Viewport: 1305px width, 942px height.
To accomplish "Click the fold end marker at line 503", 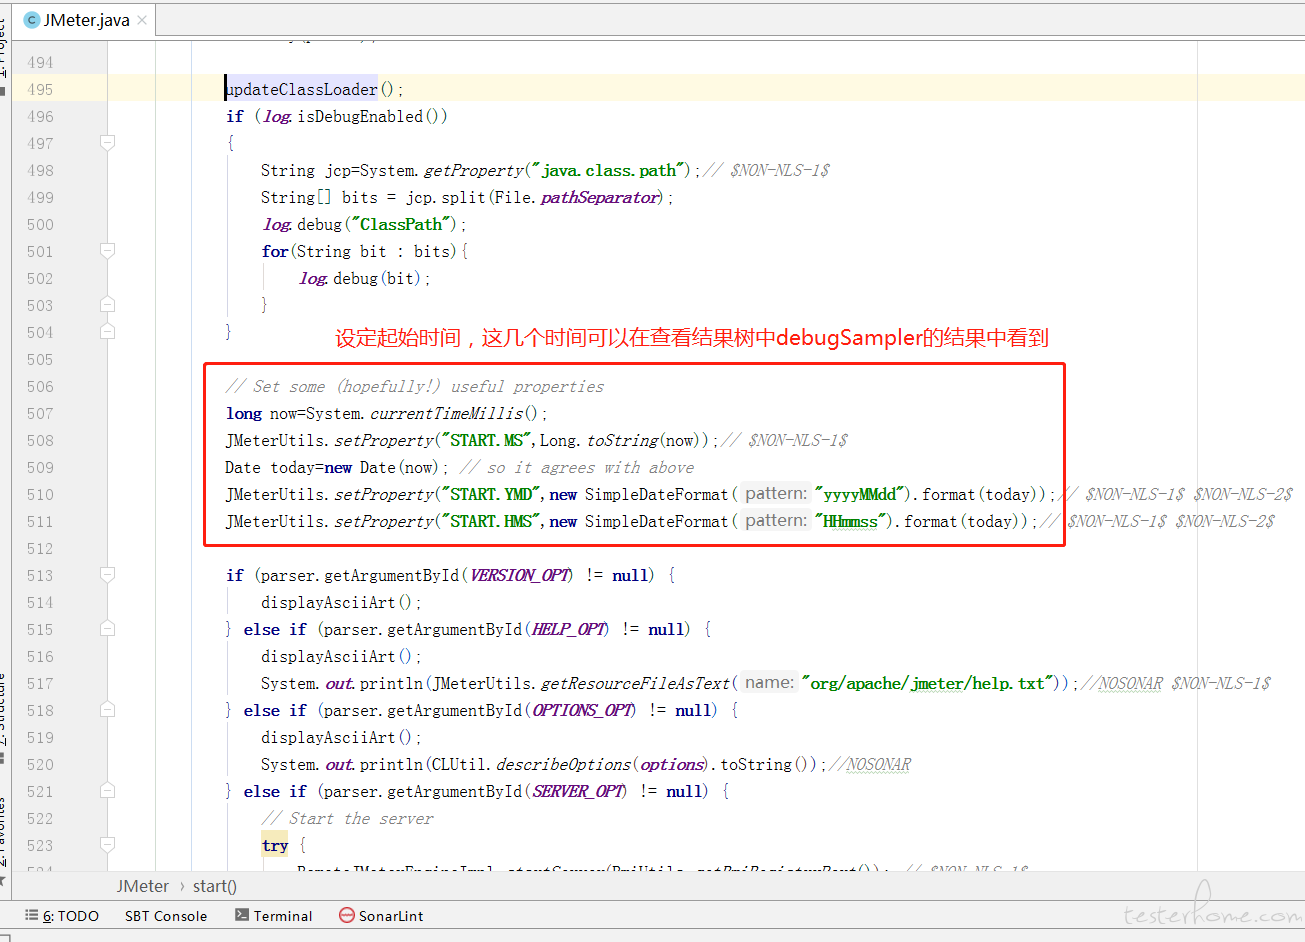I will [108, 305].
